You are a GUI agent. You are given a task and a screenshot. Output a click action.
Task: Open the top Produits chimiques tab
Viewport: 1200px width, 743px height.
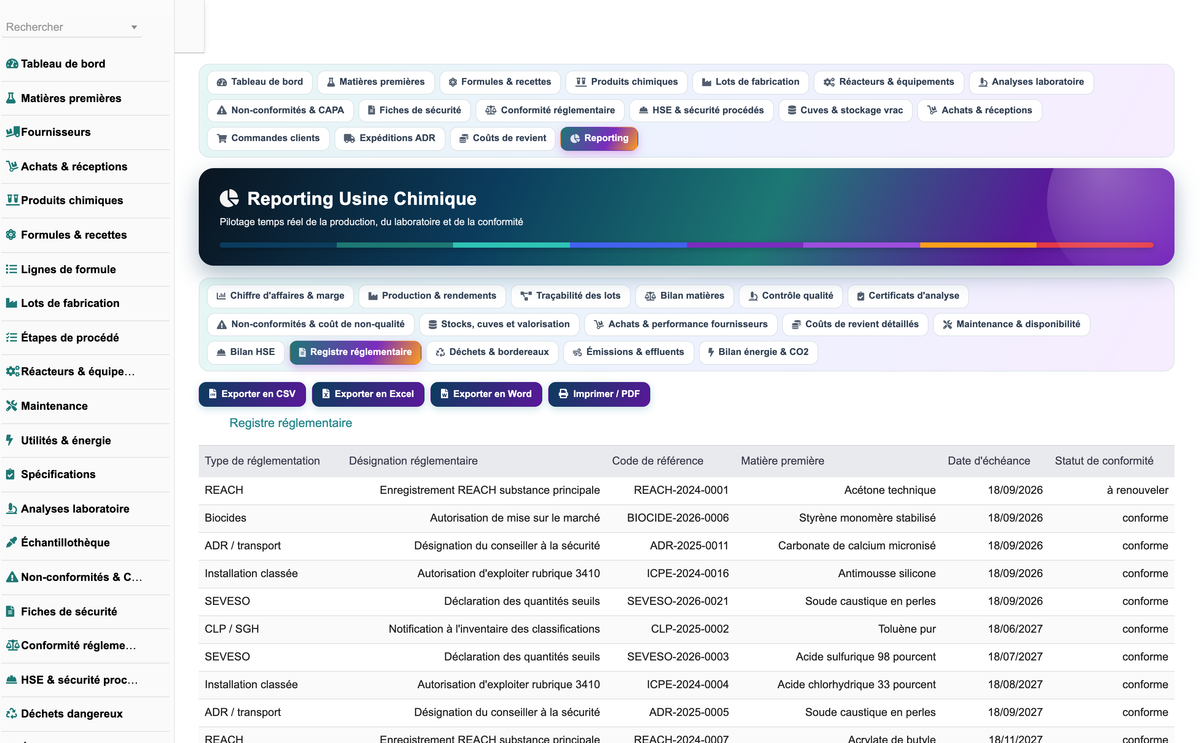[627, 82]
